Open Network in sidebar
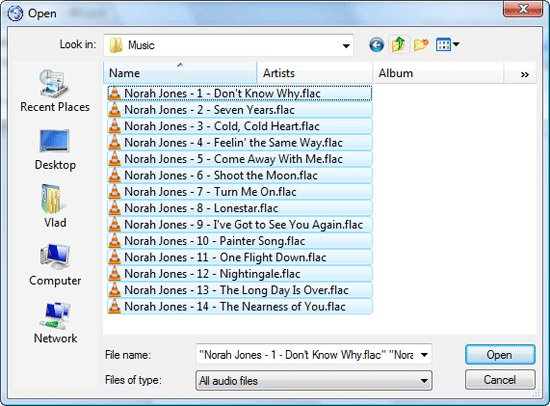This screenshot has height=406, width=550. pyautogui.click(x=55, y=323)
